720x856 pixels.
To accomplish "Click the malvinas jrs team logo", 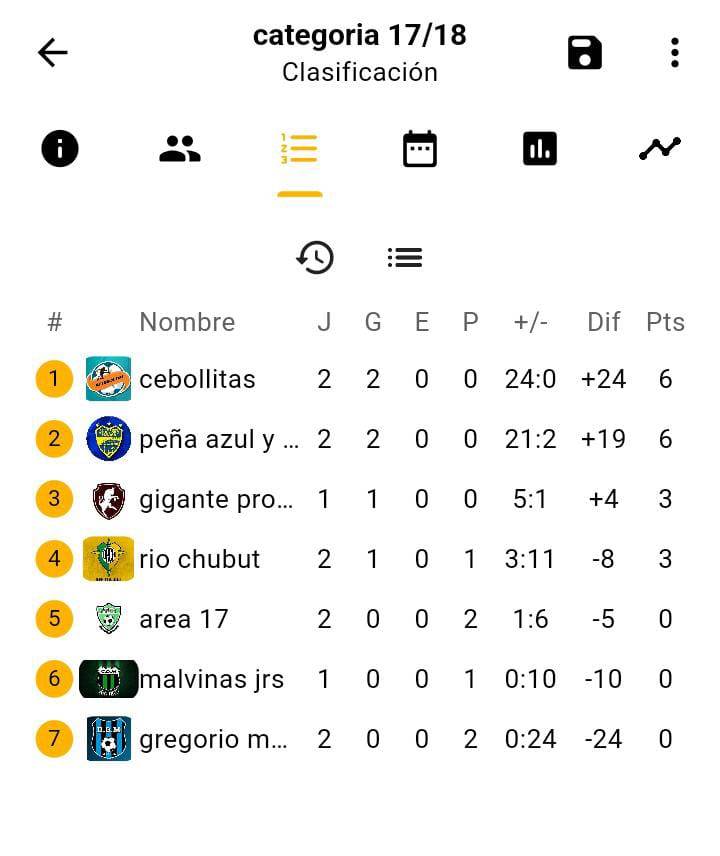I will 109,679.
